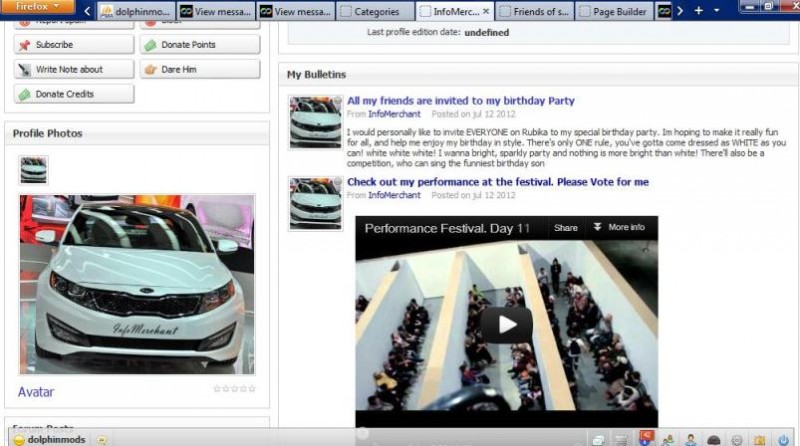
Task: Click the blue power icon in the bottom bar
Action: (784, 440)
